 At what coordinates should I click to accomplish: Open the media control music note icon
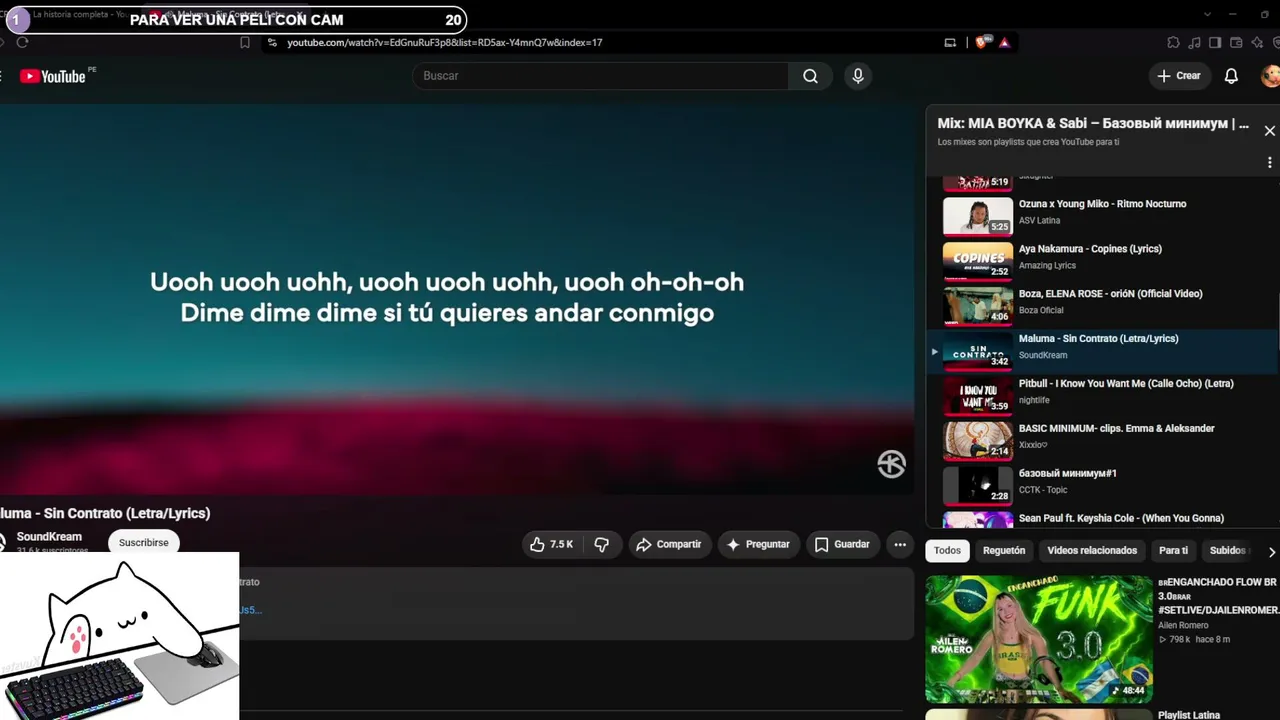tap(1194, 42)
